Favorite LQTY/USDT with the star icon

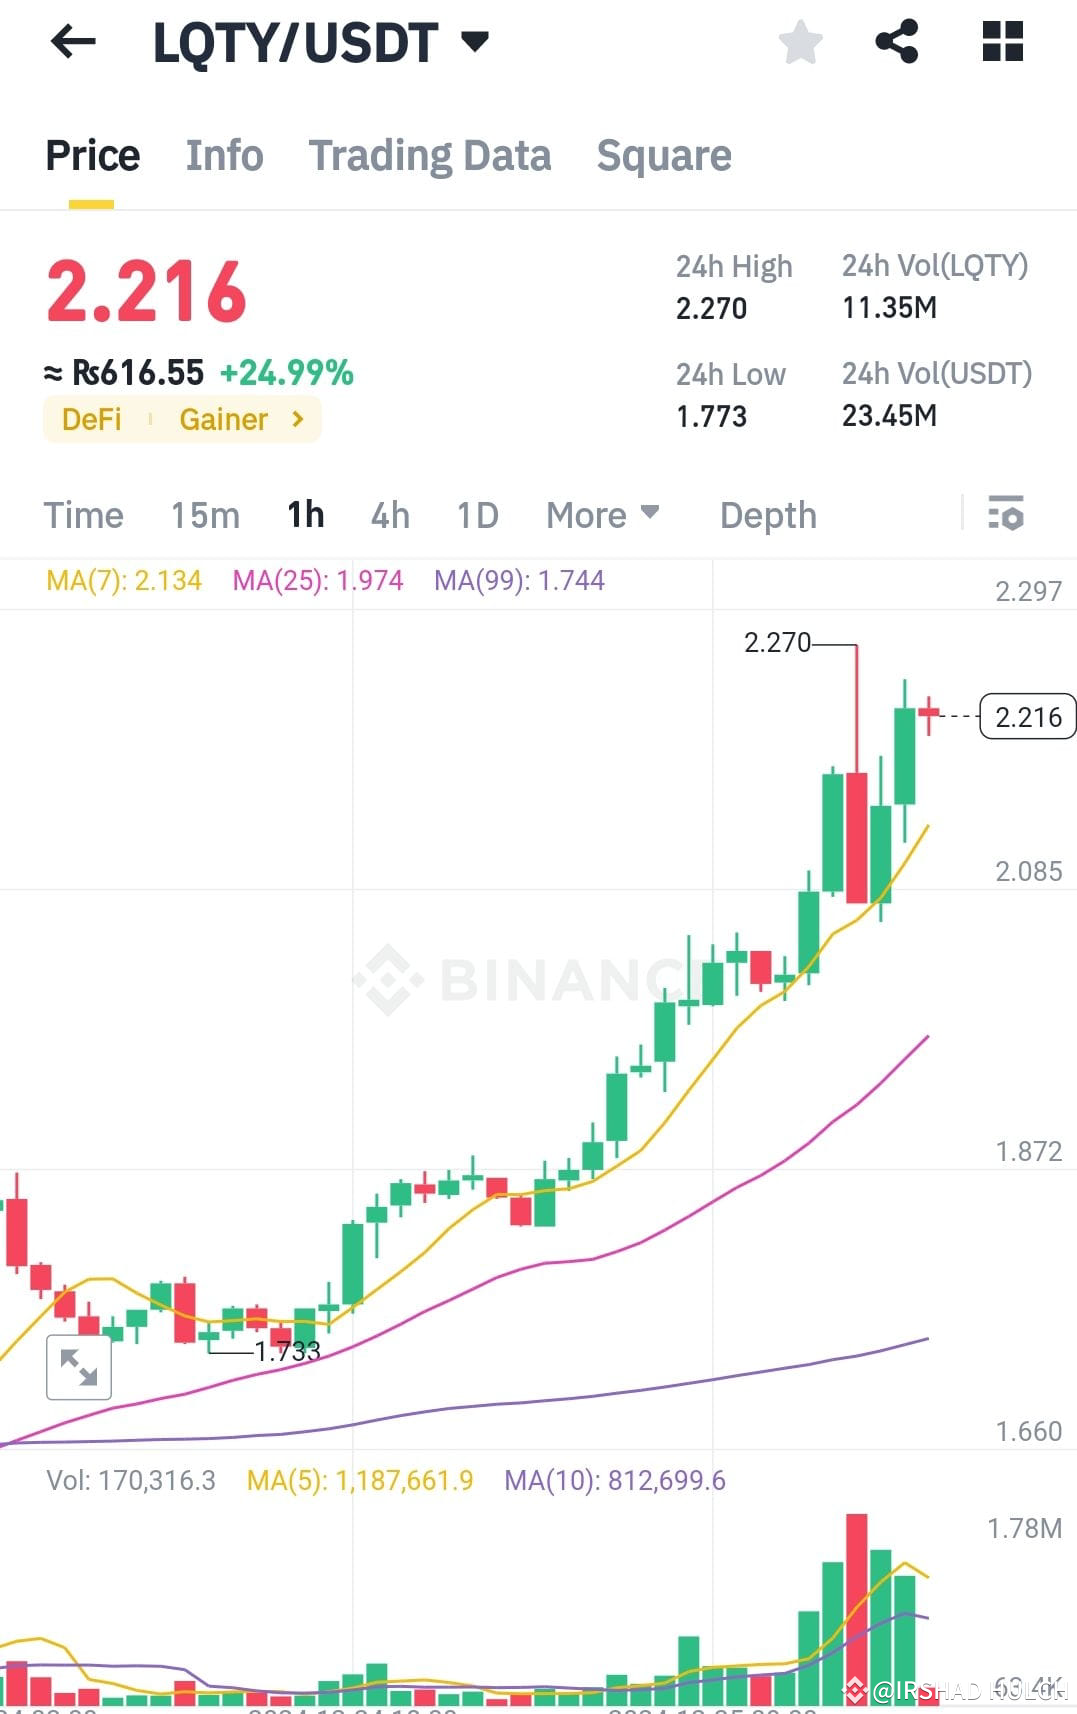[800, 42]
